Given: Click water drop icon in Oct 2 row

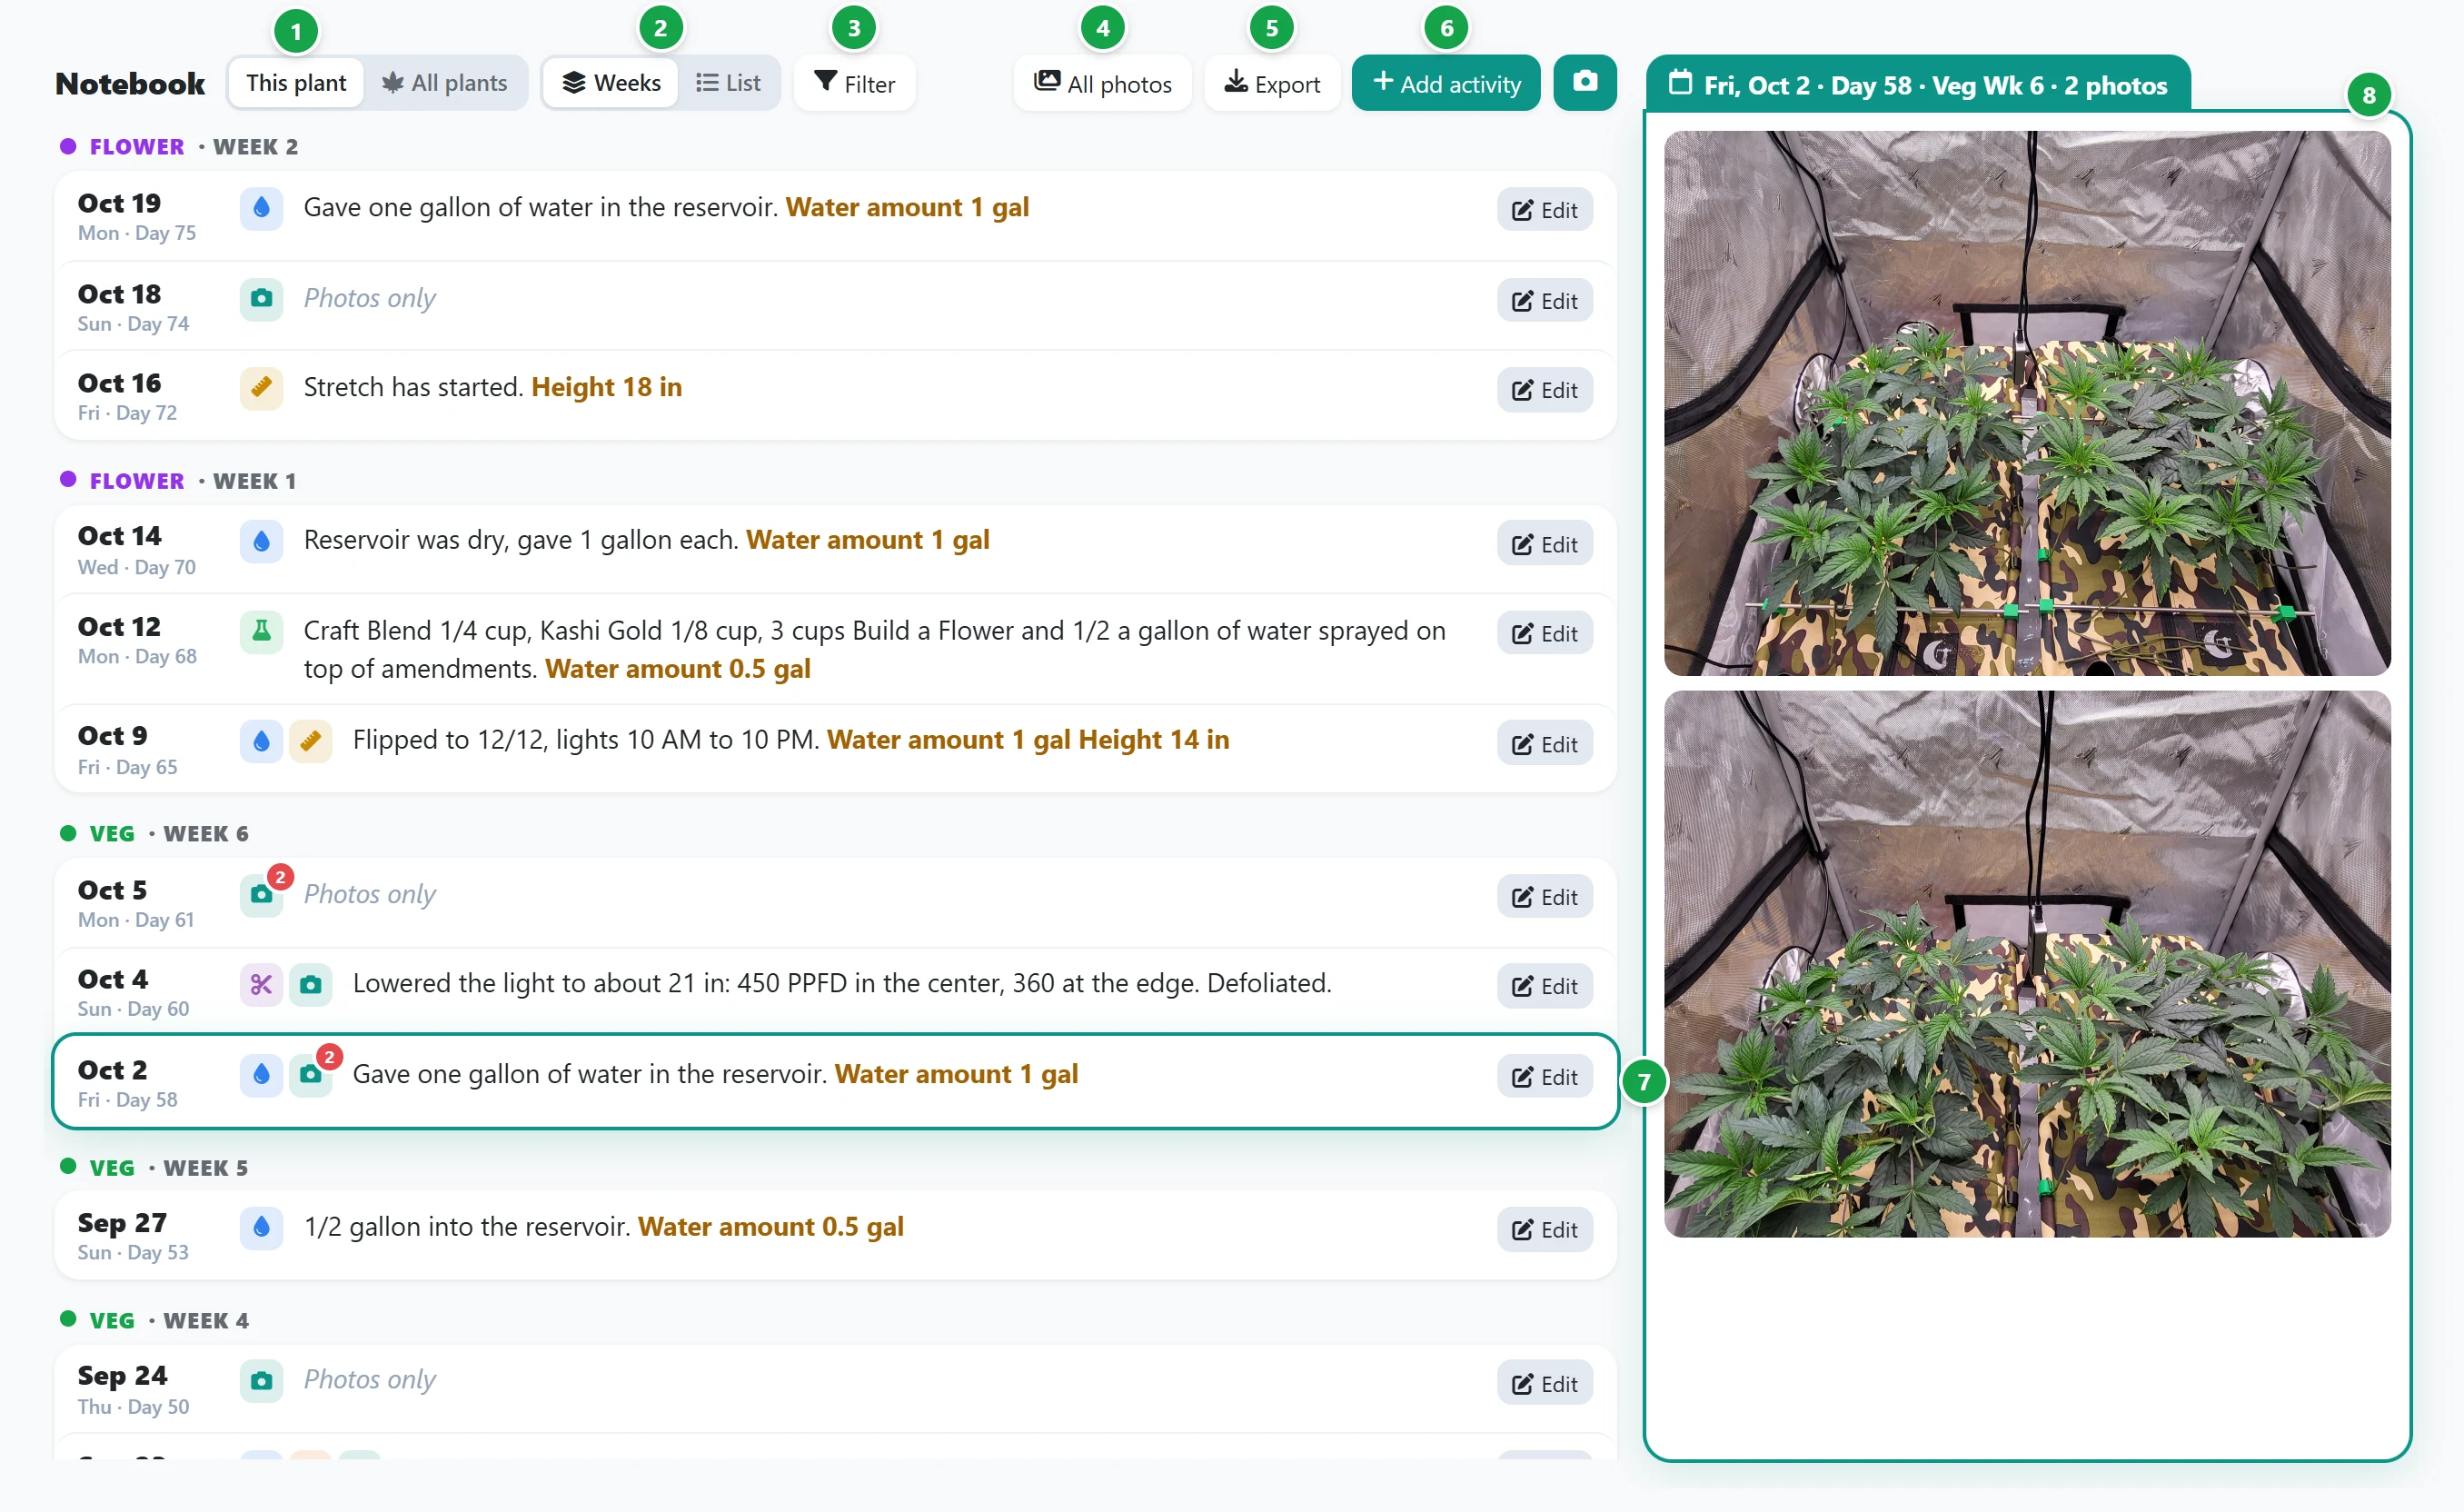Looking at the screenshot, I should pos(261,1075).
